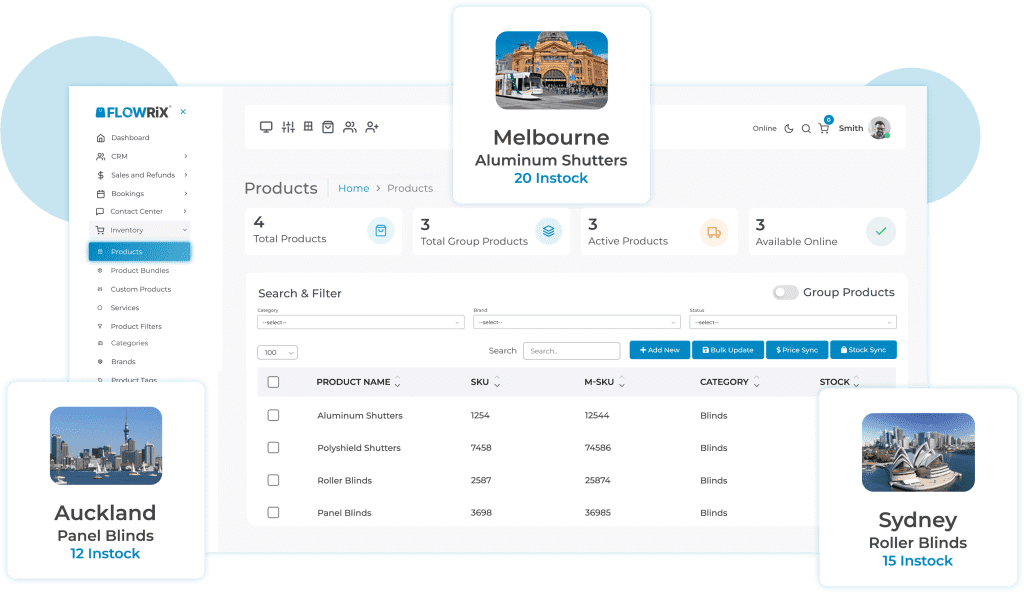The image size is (1024, 593).
Task: Open the FLOWRiX logo
Action: click(133, 112)
